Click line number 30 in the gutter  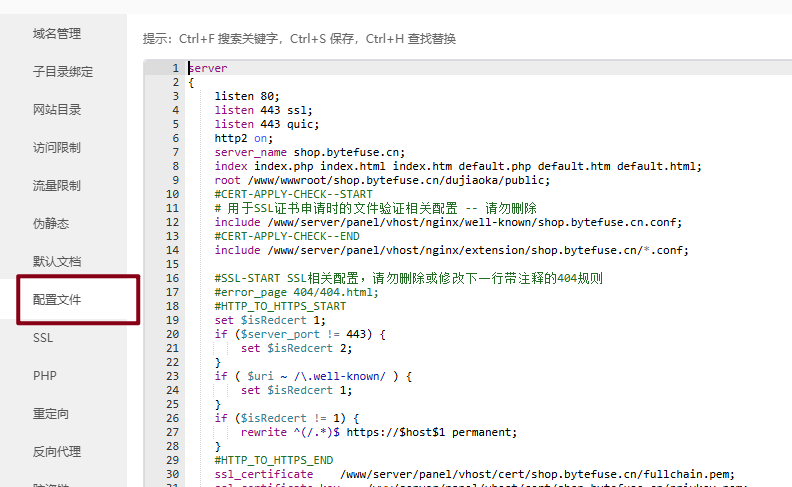(172, 474)
